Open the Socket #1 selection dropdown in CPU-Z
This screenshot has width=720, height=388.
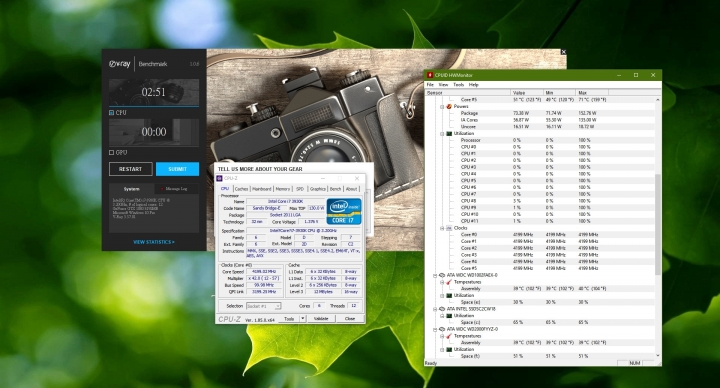tap(264, 306)
